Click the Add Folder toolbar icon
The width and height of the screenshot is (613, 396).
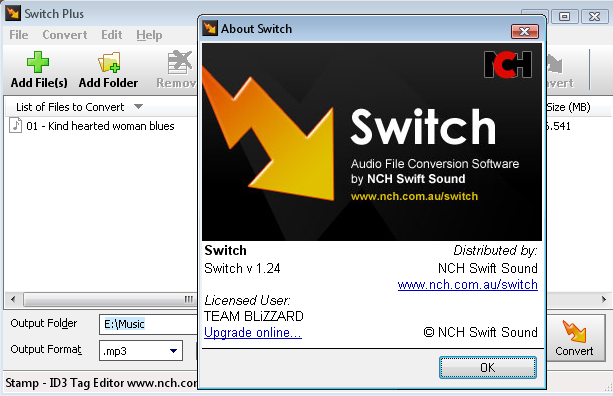point(109,62)
